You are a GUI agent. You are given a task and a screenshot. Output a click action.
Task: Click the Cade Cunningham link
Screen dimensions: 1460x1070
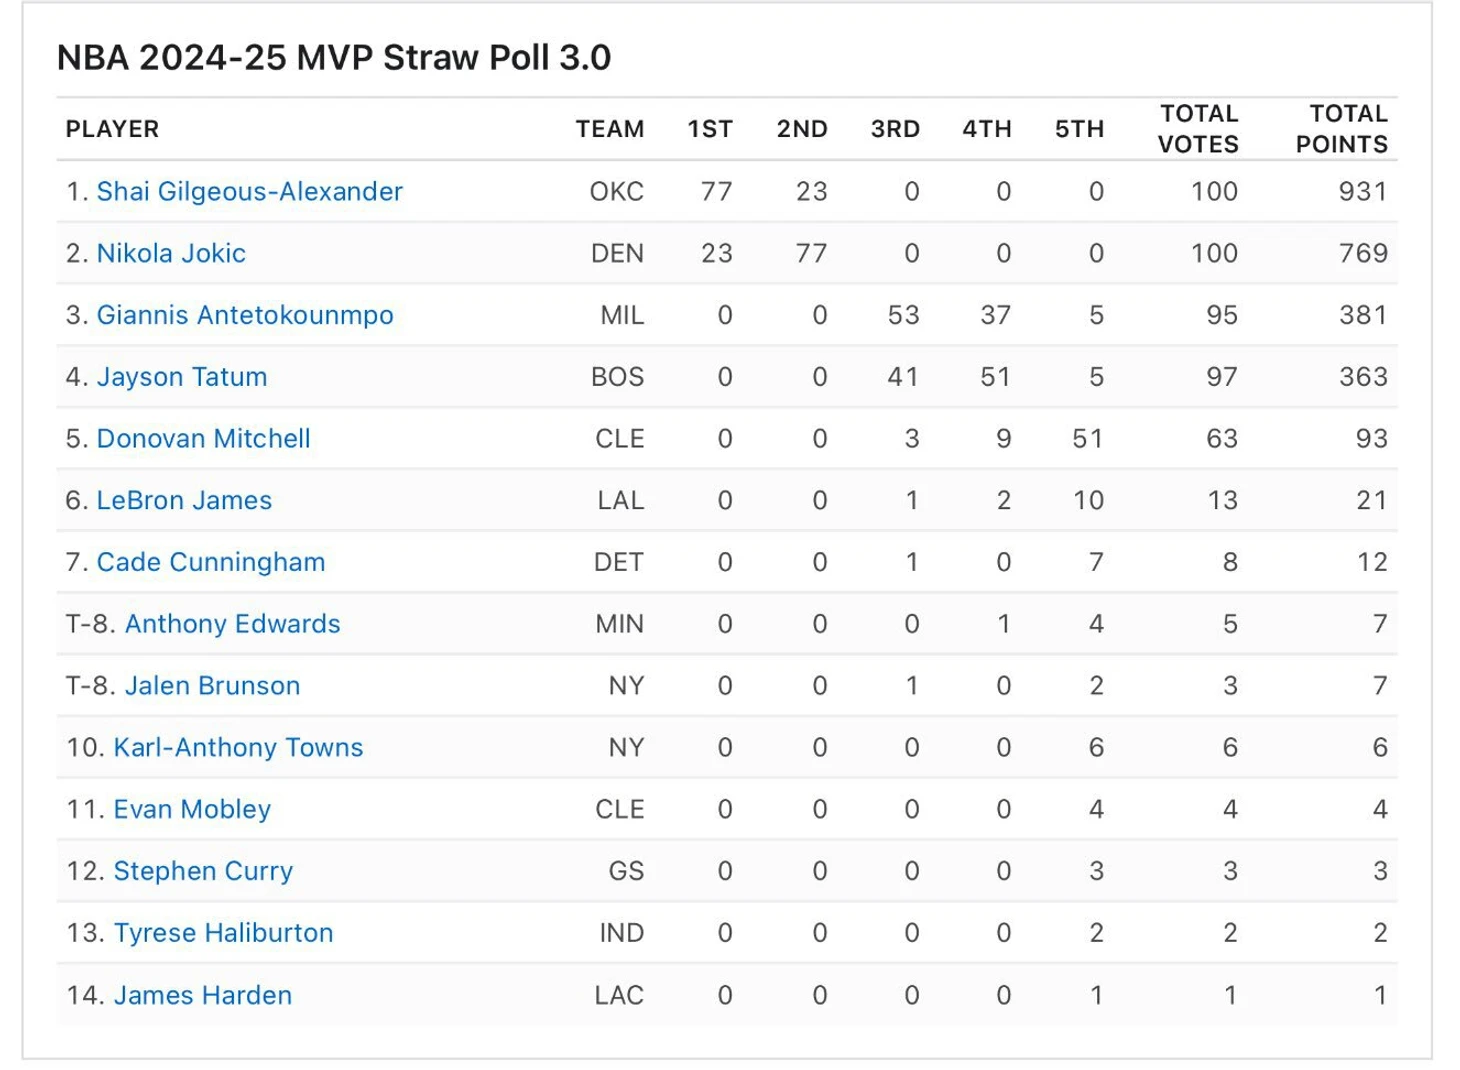211,562
